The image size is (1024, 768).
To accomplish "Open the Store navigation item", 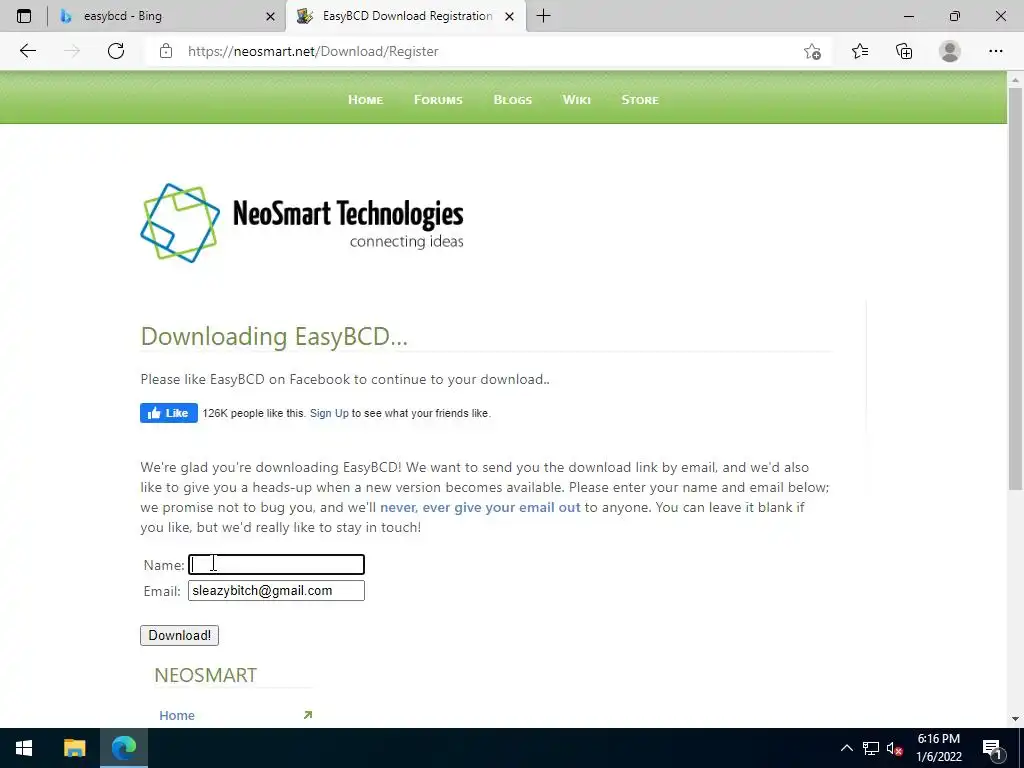I will pyautogui.click(x=640, y=100).
